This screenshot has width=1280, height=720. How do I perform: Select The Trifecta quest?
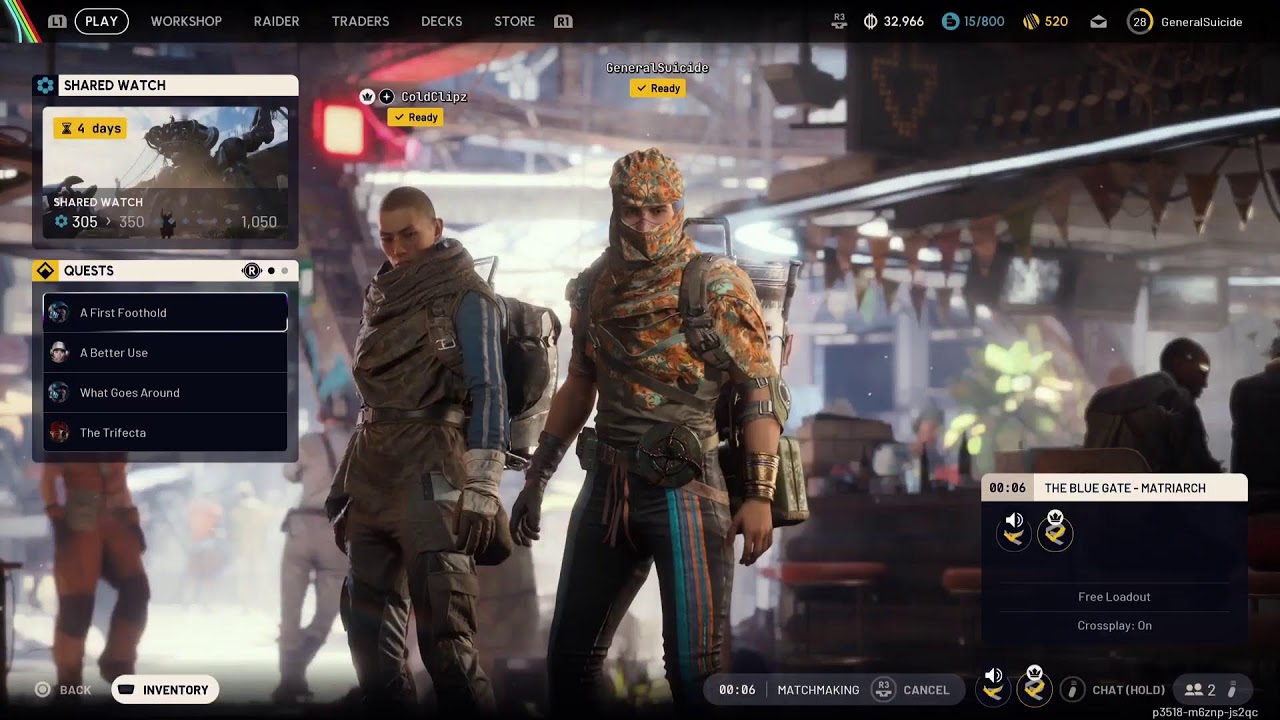point(165,432)
